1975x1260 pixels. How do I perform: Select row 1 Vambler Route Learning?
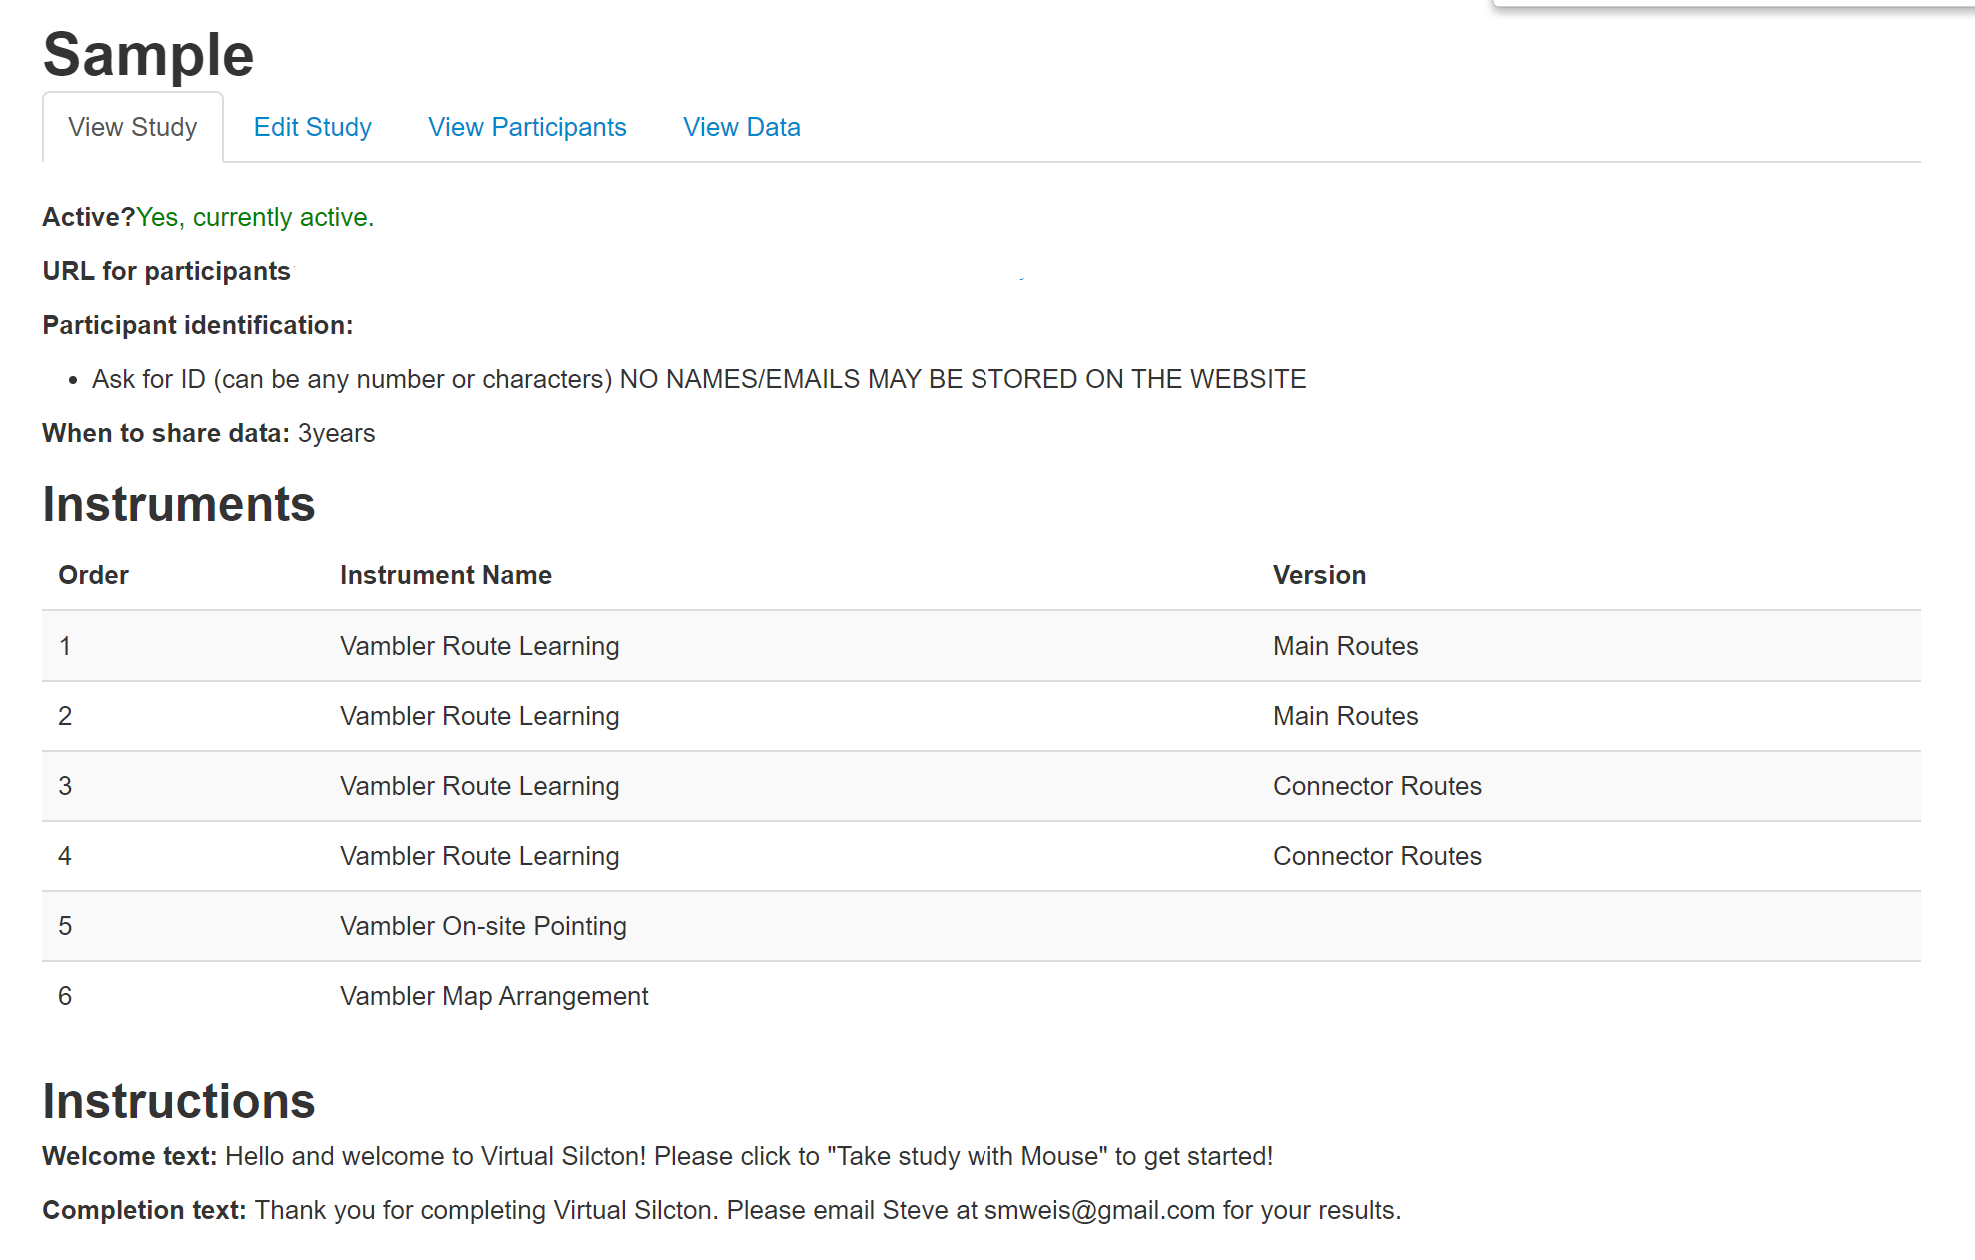[x=479, y=646]
